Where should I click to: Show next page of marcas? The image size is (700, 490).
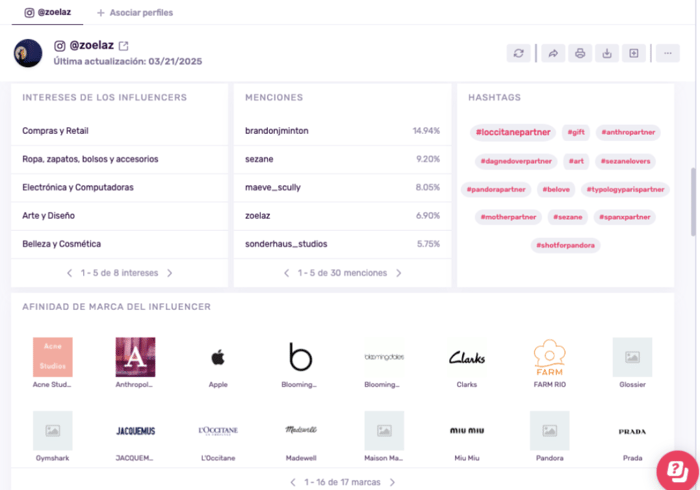pos(392,482)
